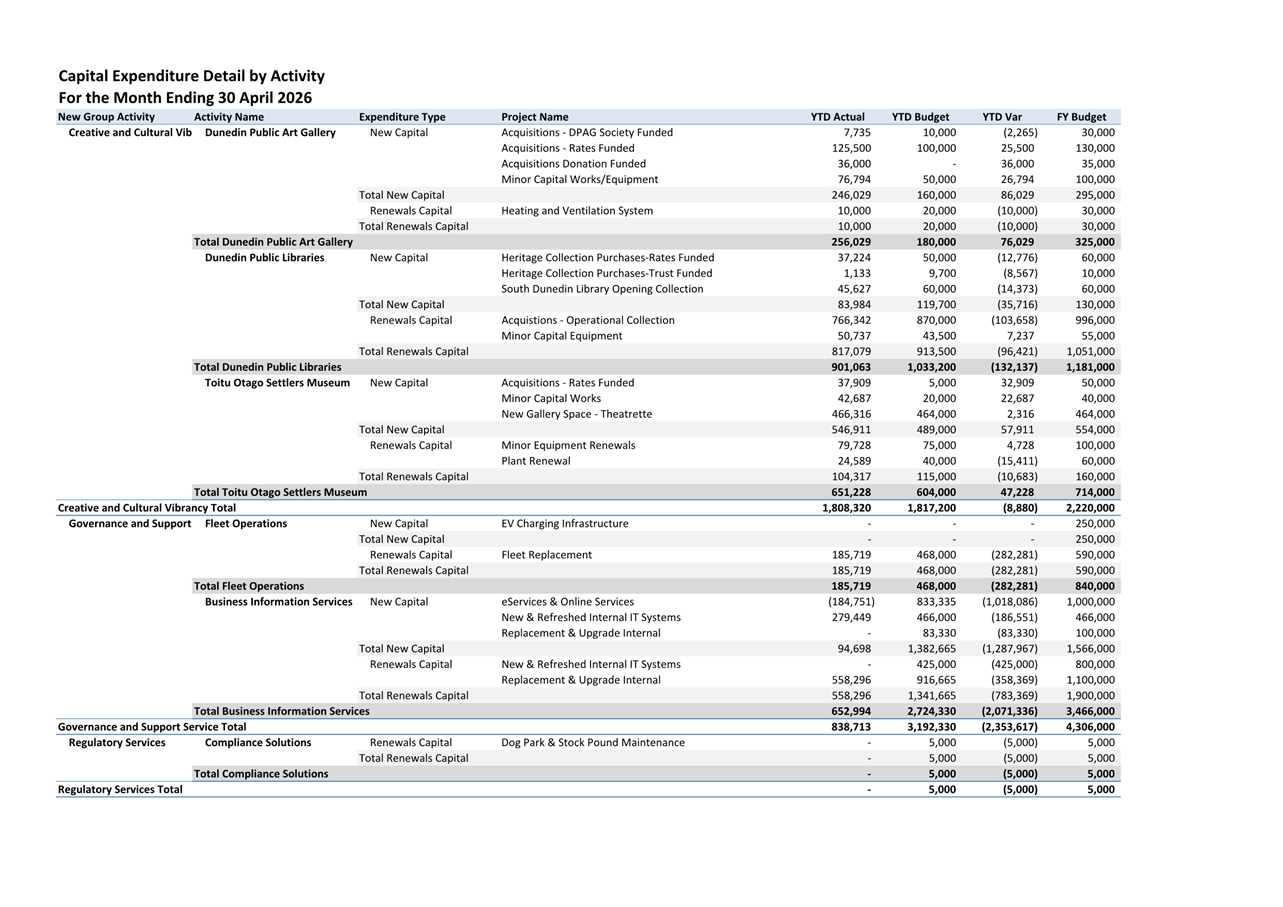Viewport: 1283px width, 907px height.
Task: Select the 'For the Month Ending 30 April 2026' subtitle
Action: 185,98
